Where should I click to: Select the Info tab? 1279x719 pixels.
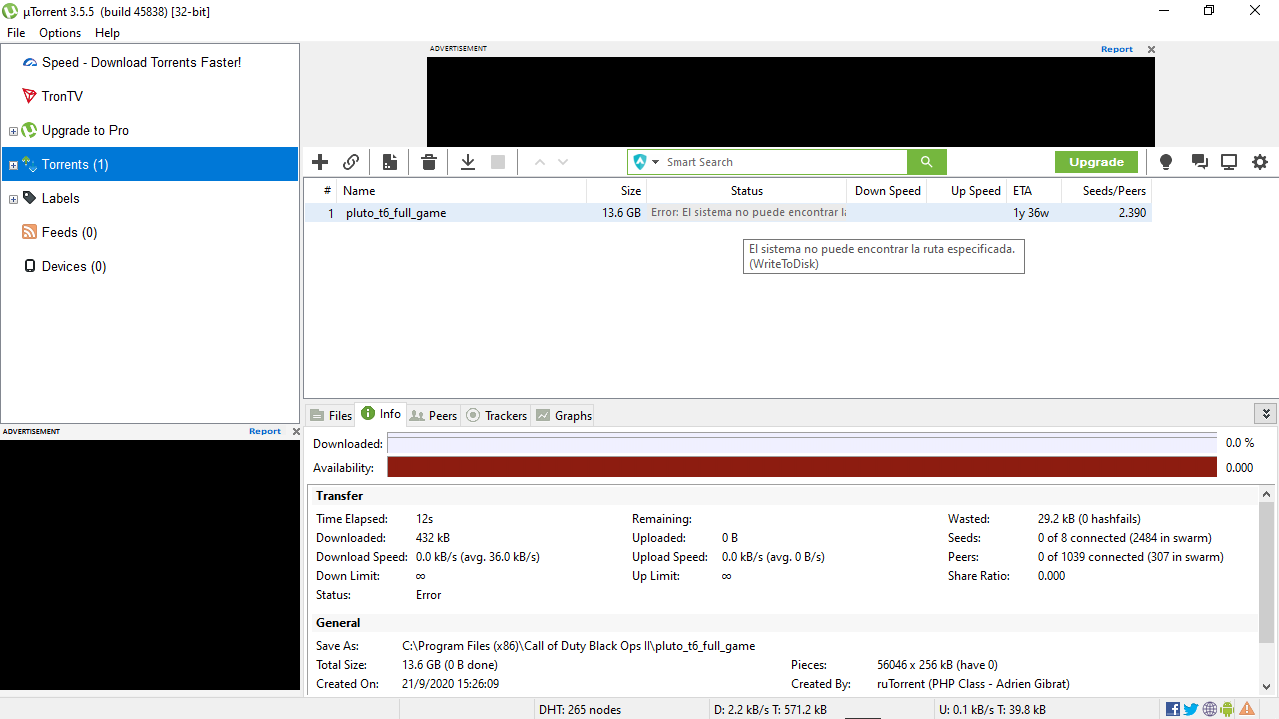tap(381, 414)
